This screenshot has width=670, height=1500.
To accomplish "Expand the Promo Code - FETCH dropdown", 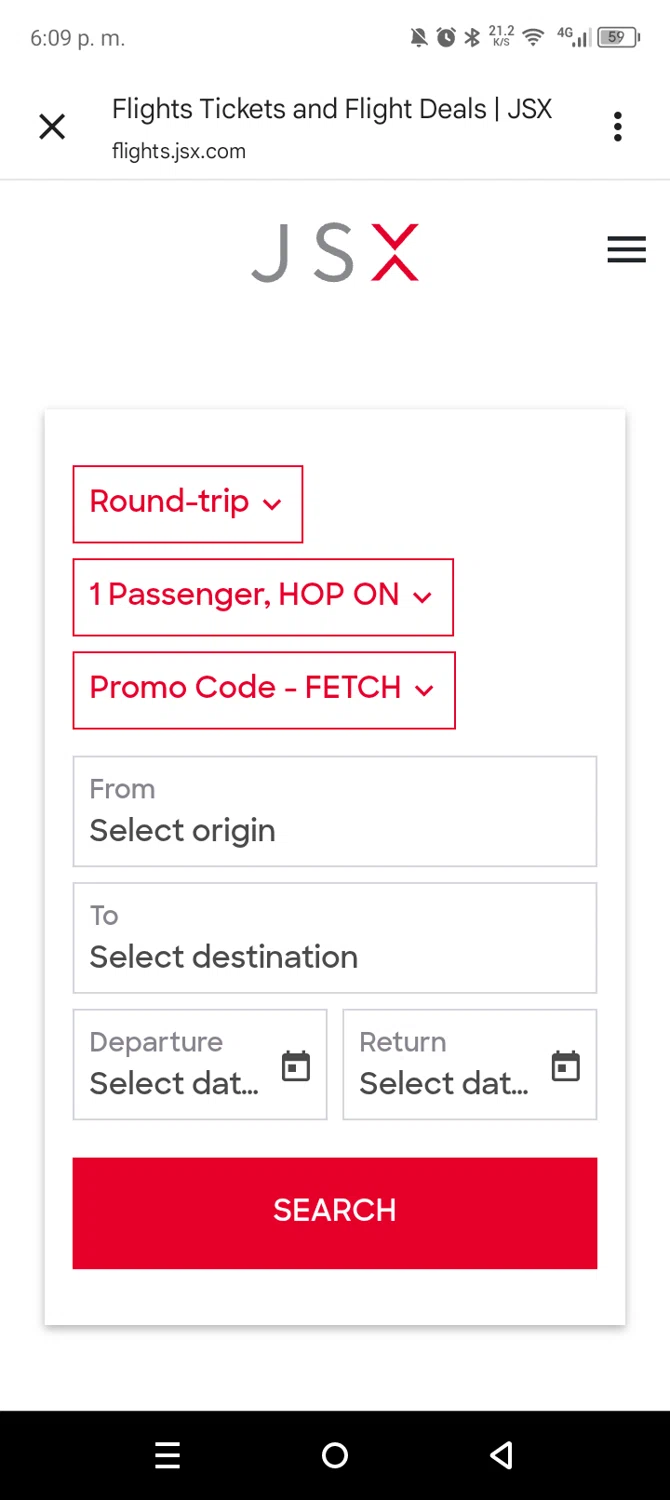I will click(264, 690).
